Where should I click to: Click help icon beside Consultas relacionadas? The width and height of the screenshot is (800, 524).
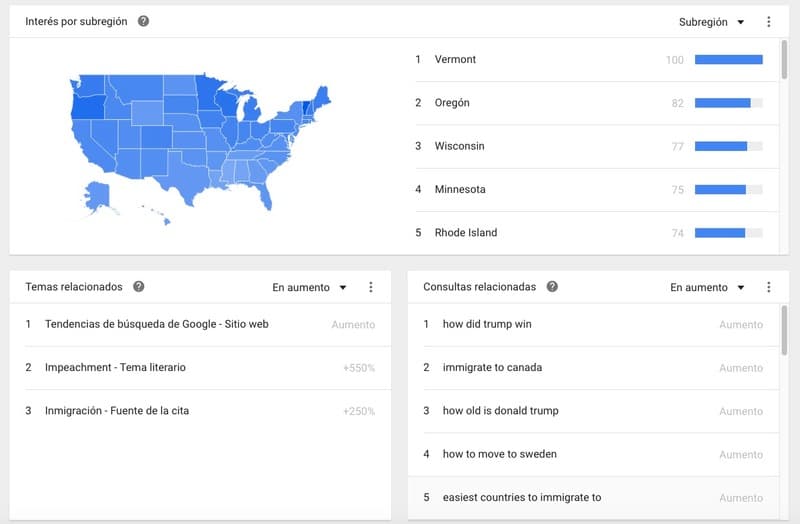point(552,287)
